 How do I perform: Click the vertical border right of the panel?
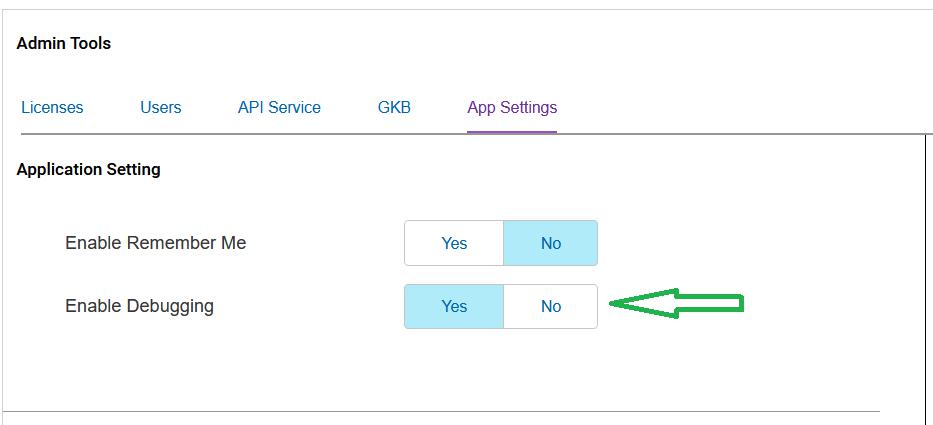tap(924, 280)
